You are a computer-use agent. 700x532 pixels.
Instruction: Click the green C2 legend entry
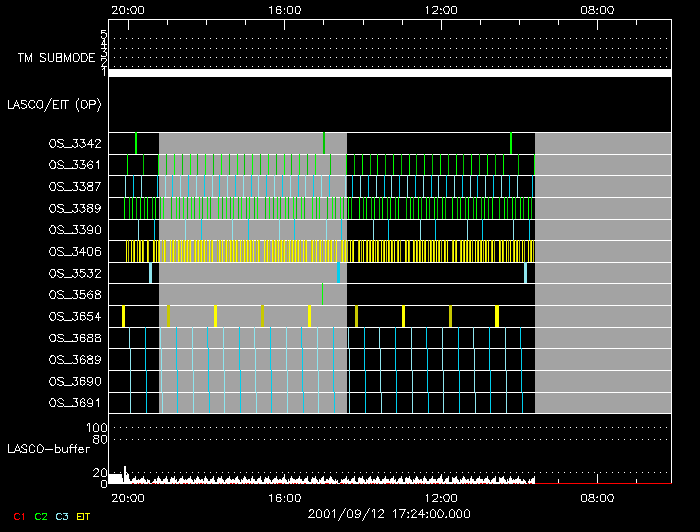(x=41, y=516)
